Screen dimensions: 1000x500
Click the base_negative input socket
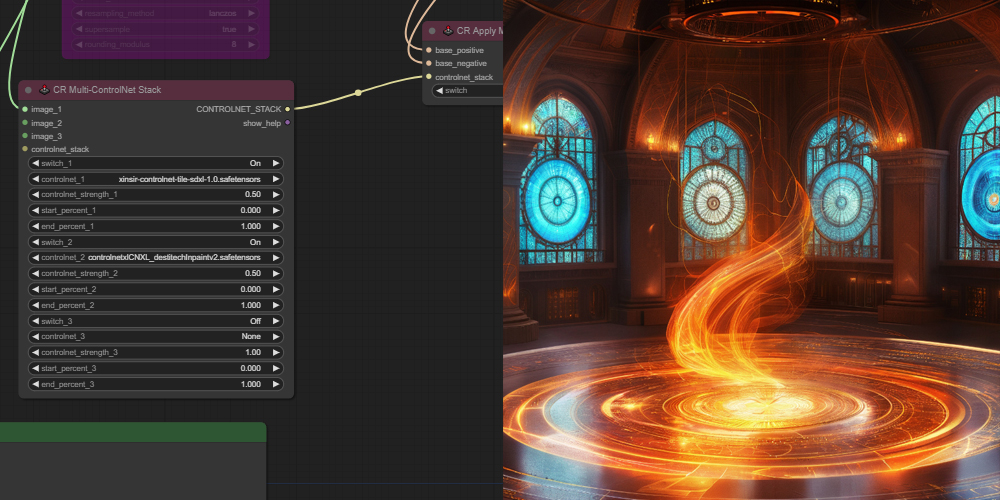click(429, 63)
